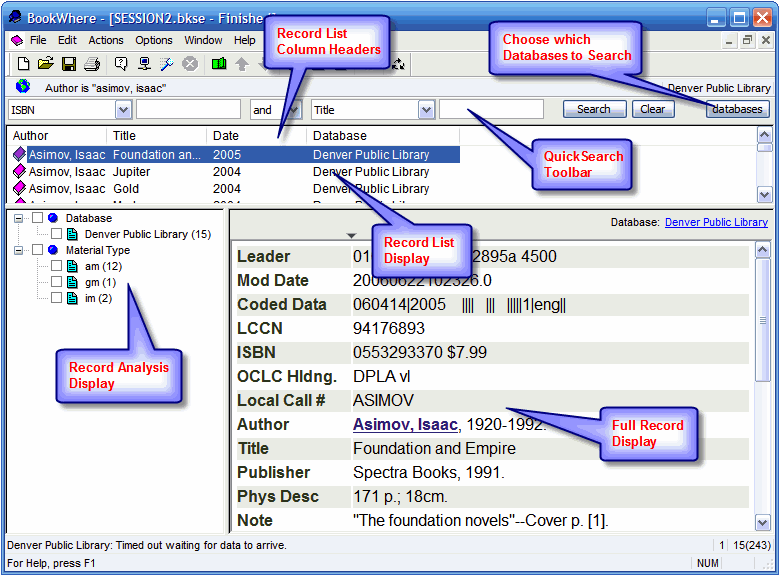The height and width of the screenshot is (576, 780).
Task: Click the databases button
Action: [x=737, y=109]
